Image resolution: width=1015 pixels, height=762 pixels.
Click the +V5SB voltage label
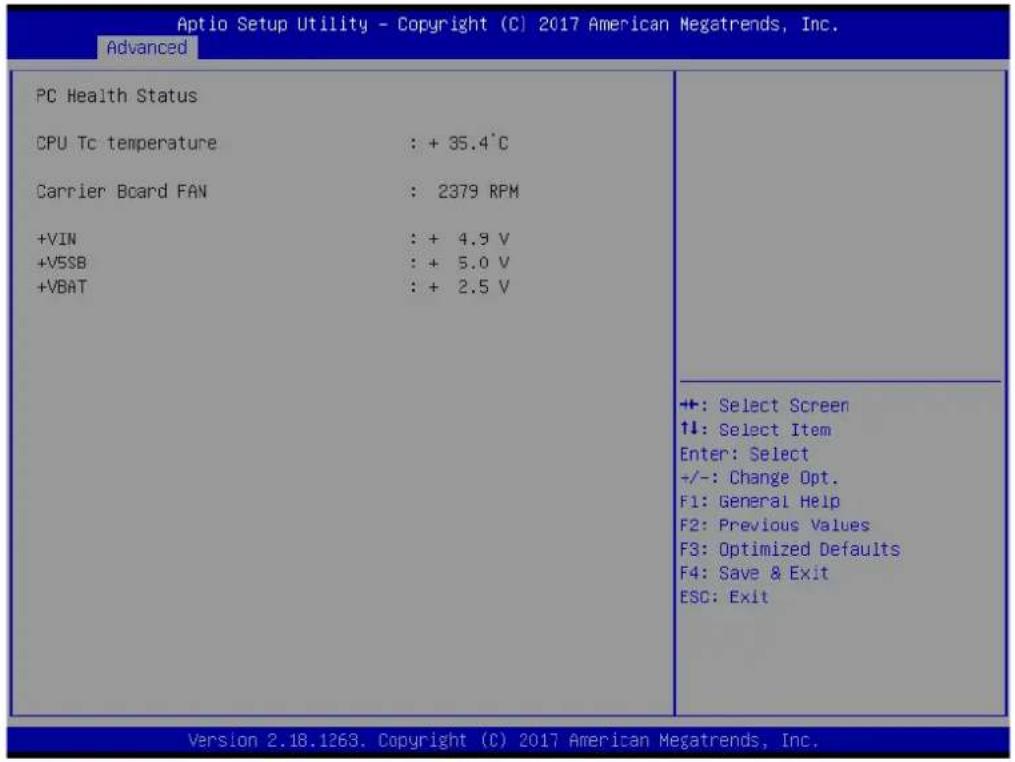pos(61,263)
